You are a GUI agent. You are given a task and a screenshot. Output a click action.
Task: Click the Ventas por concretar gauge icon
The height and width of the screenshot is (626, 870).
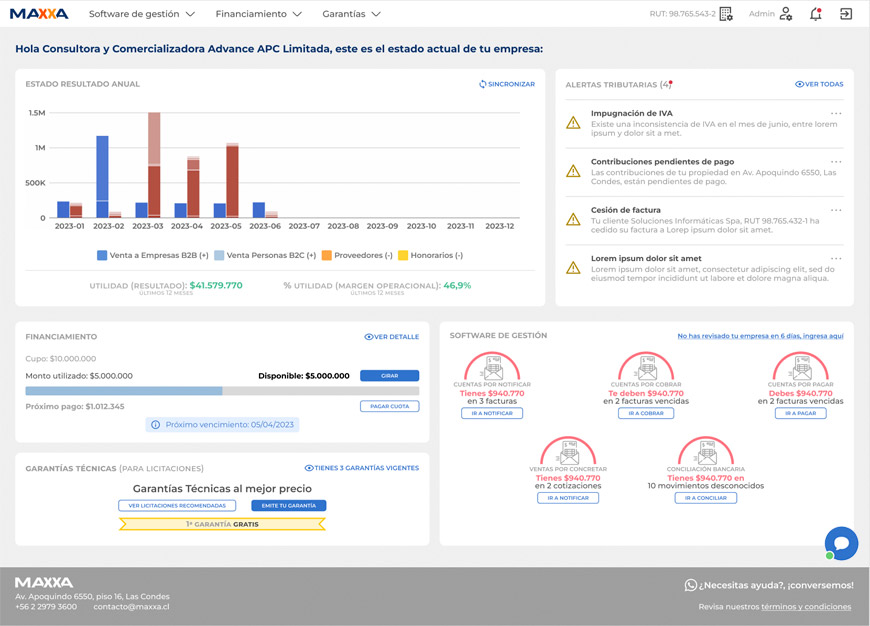(x=568, y=451)
